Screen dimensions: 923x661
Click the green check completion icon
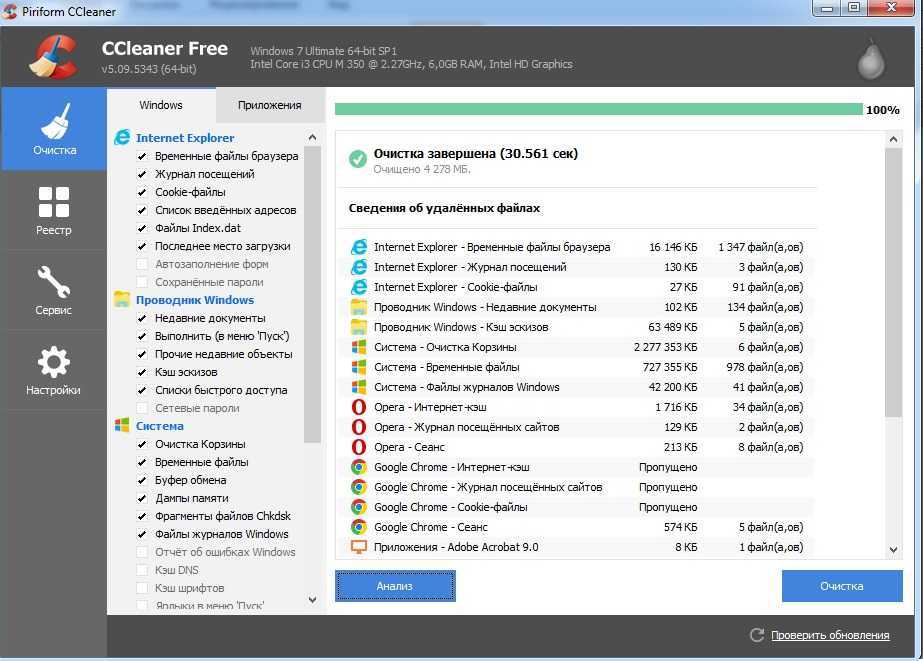click(x=357, y=159)
